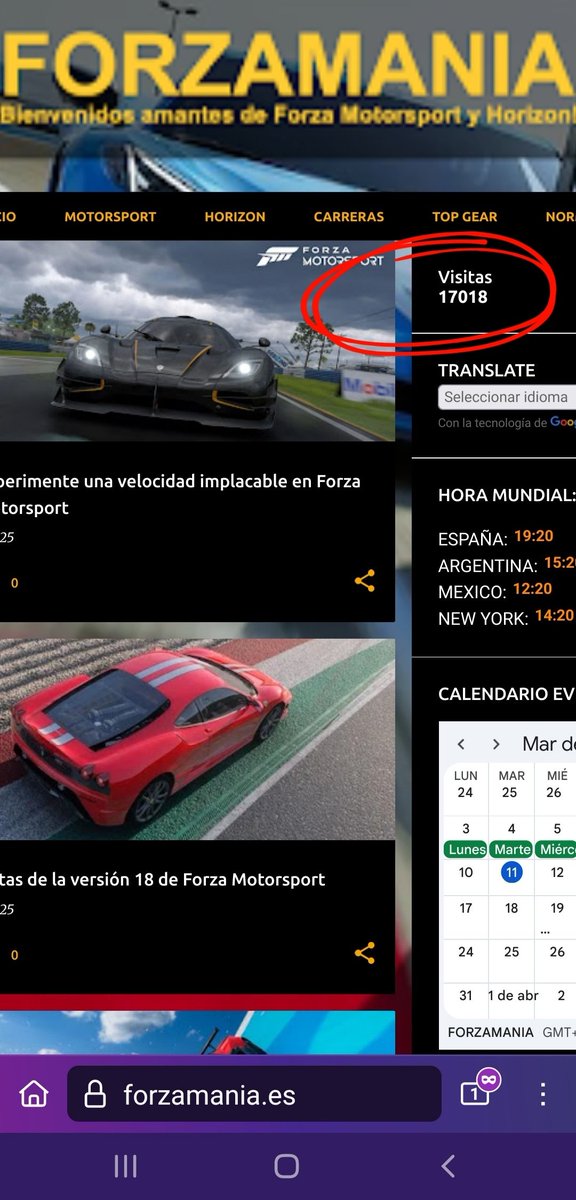The height and width of the screenshot is (1200, 576).
Task: Open the Seleccionar idioma dropdown
Action: (507, 397)
